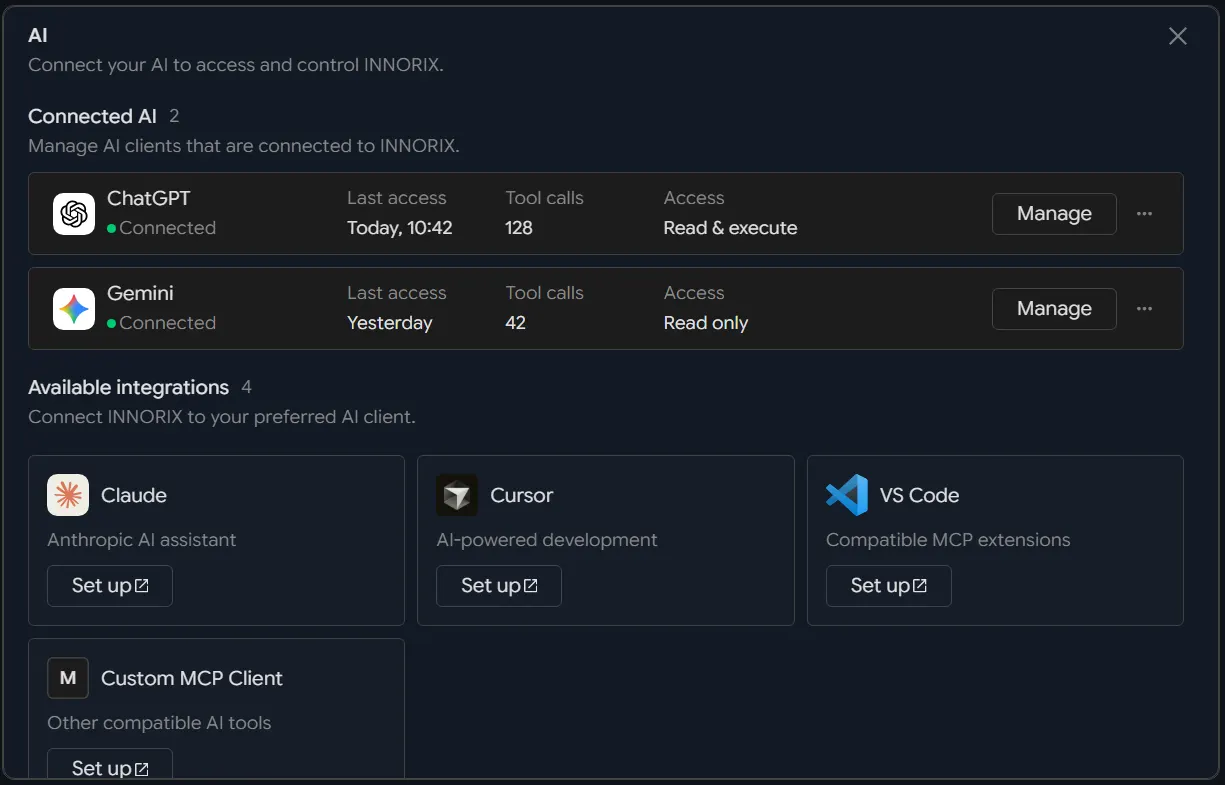Click the 'Read & execute' access value

click(x=731, y=228)
